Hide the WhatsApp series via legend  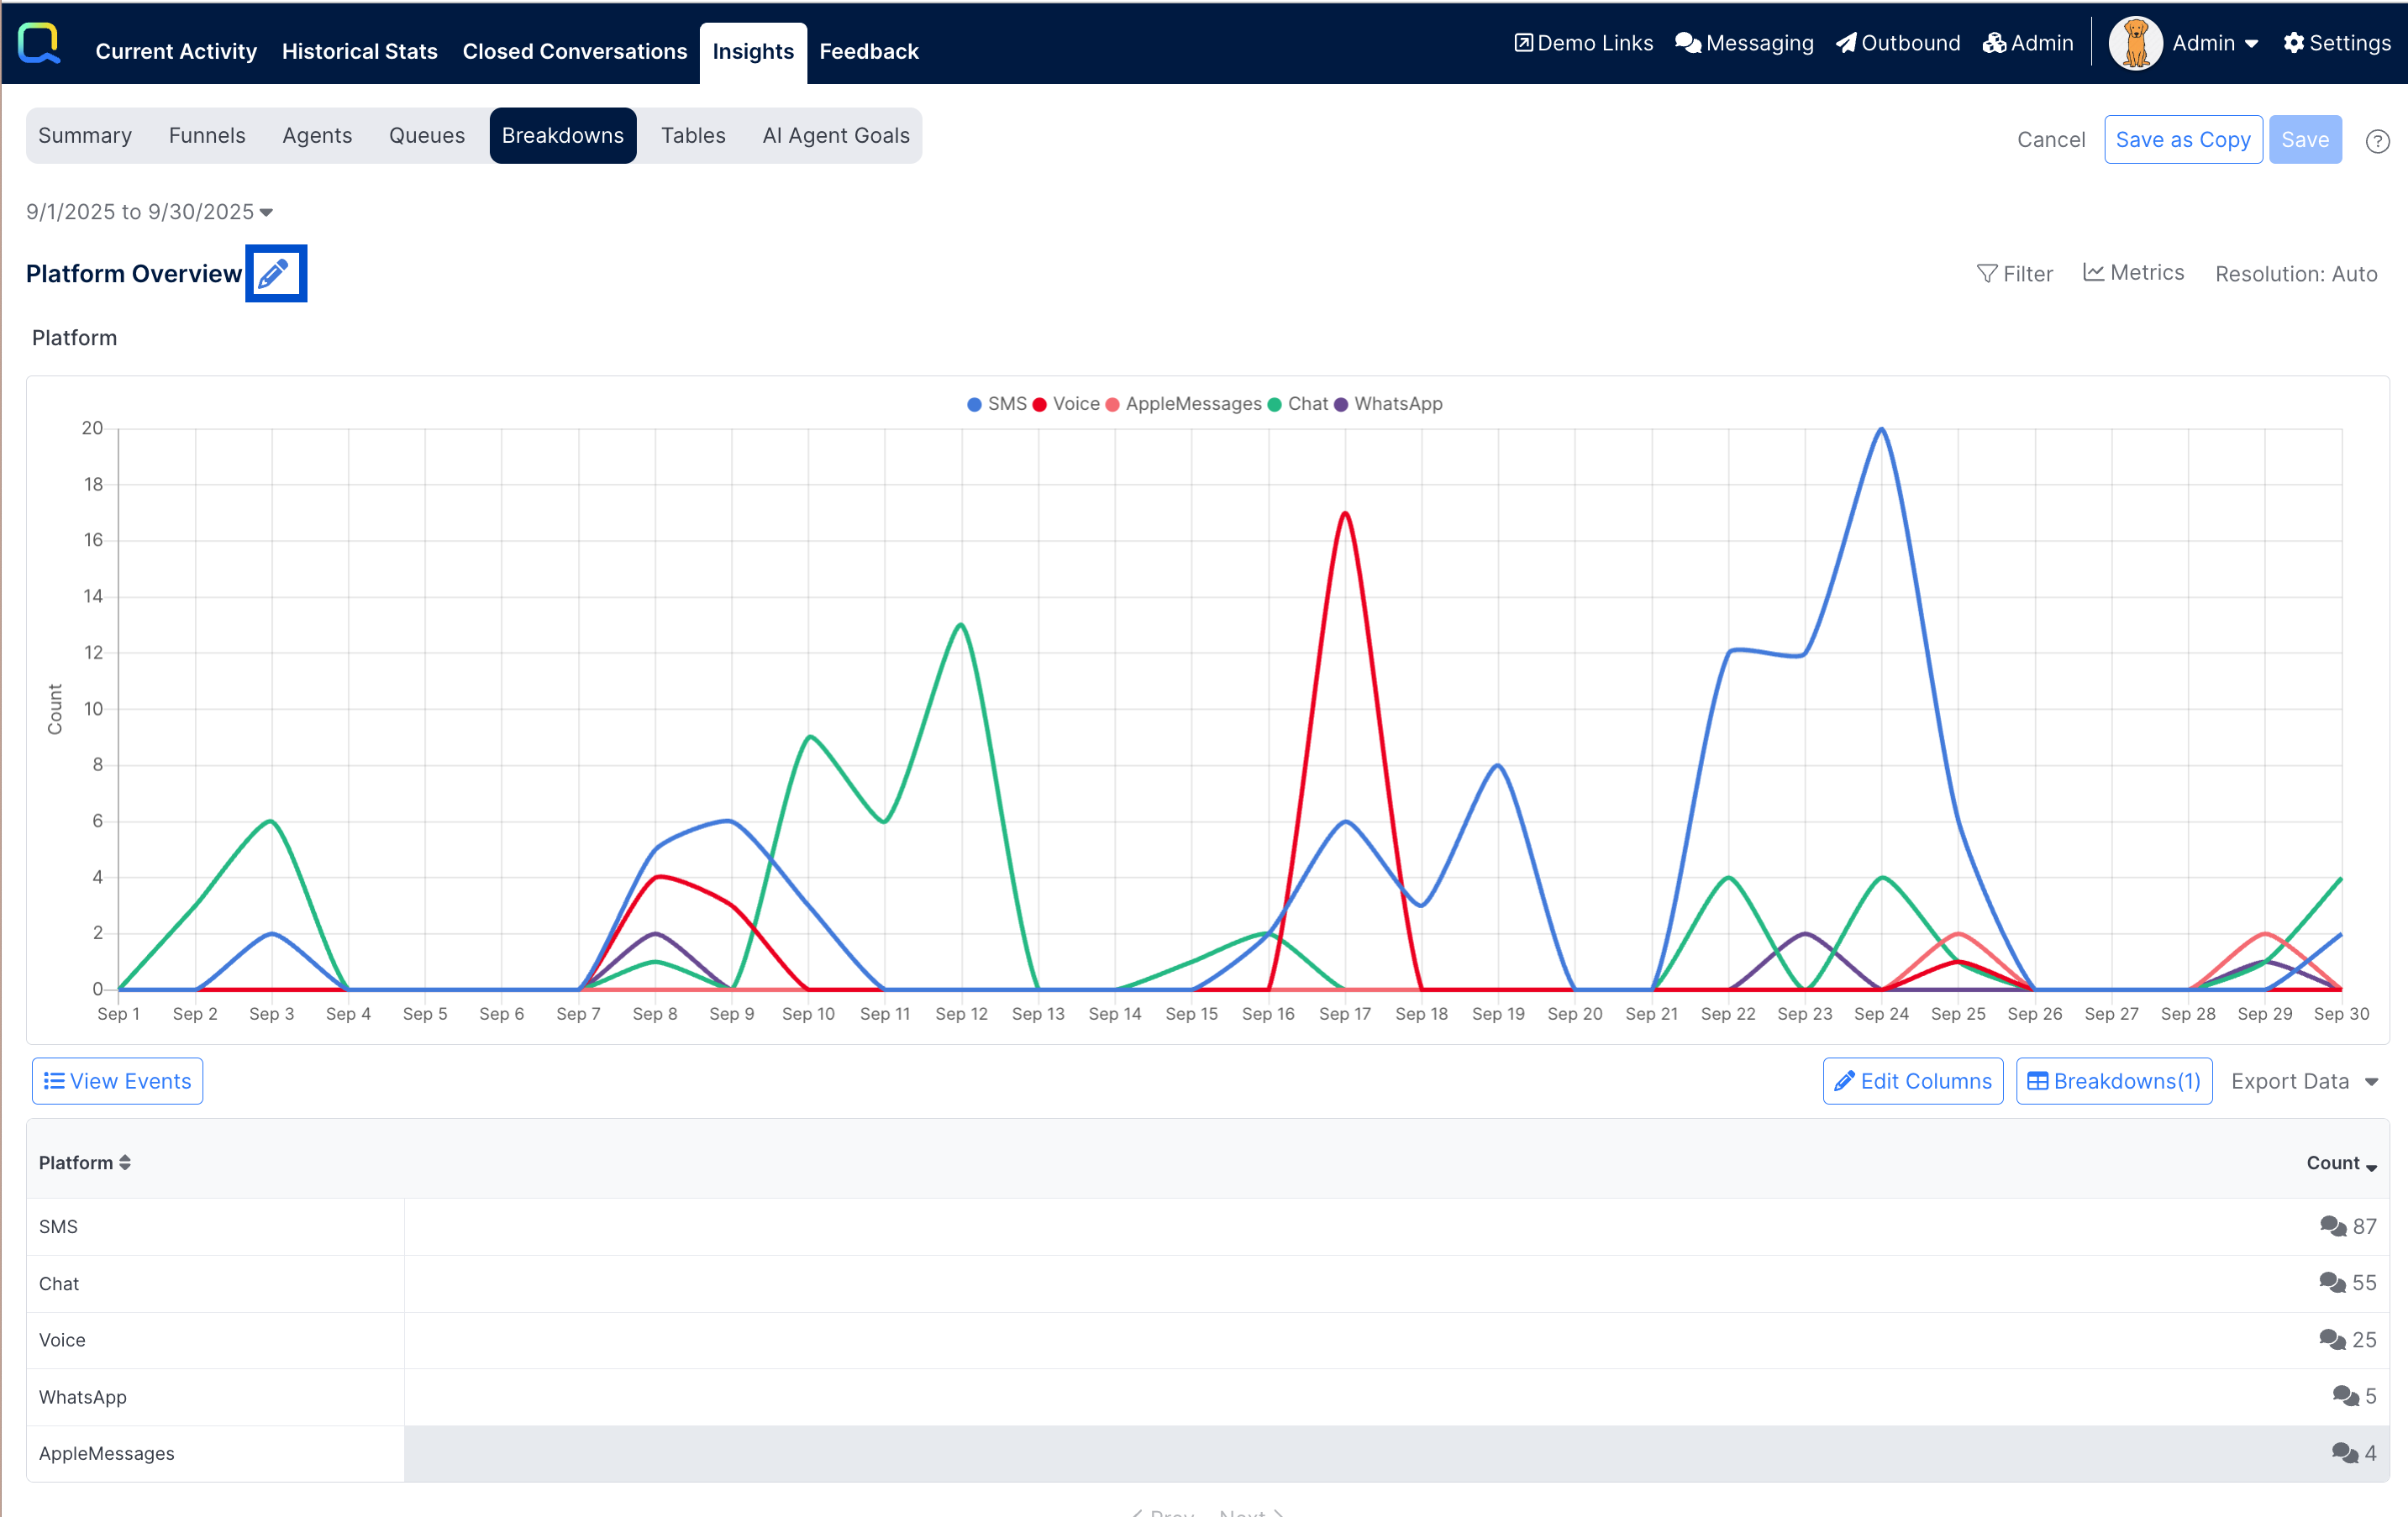coord(1397,404)
